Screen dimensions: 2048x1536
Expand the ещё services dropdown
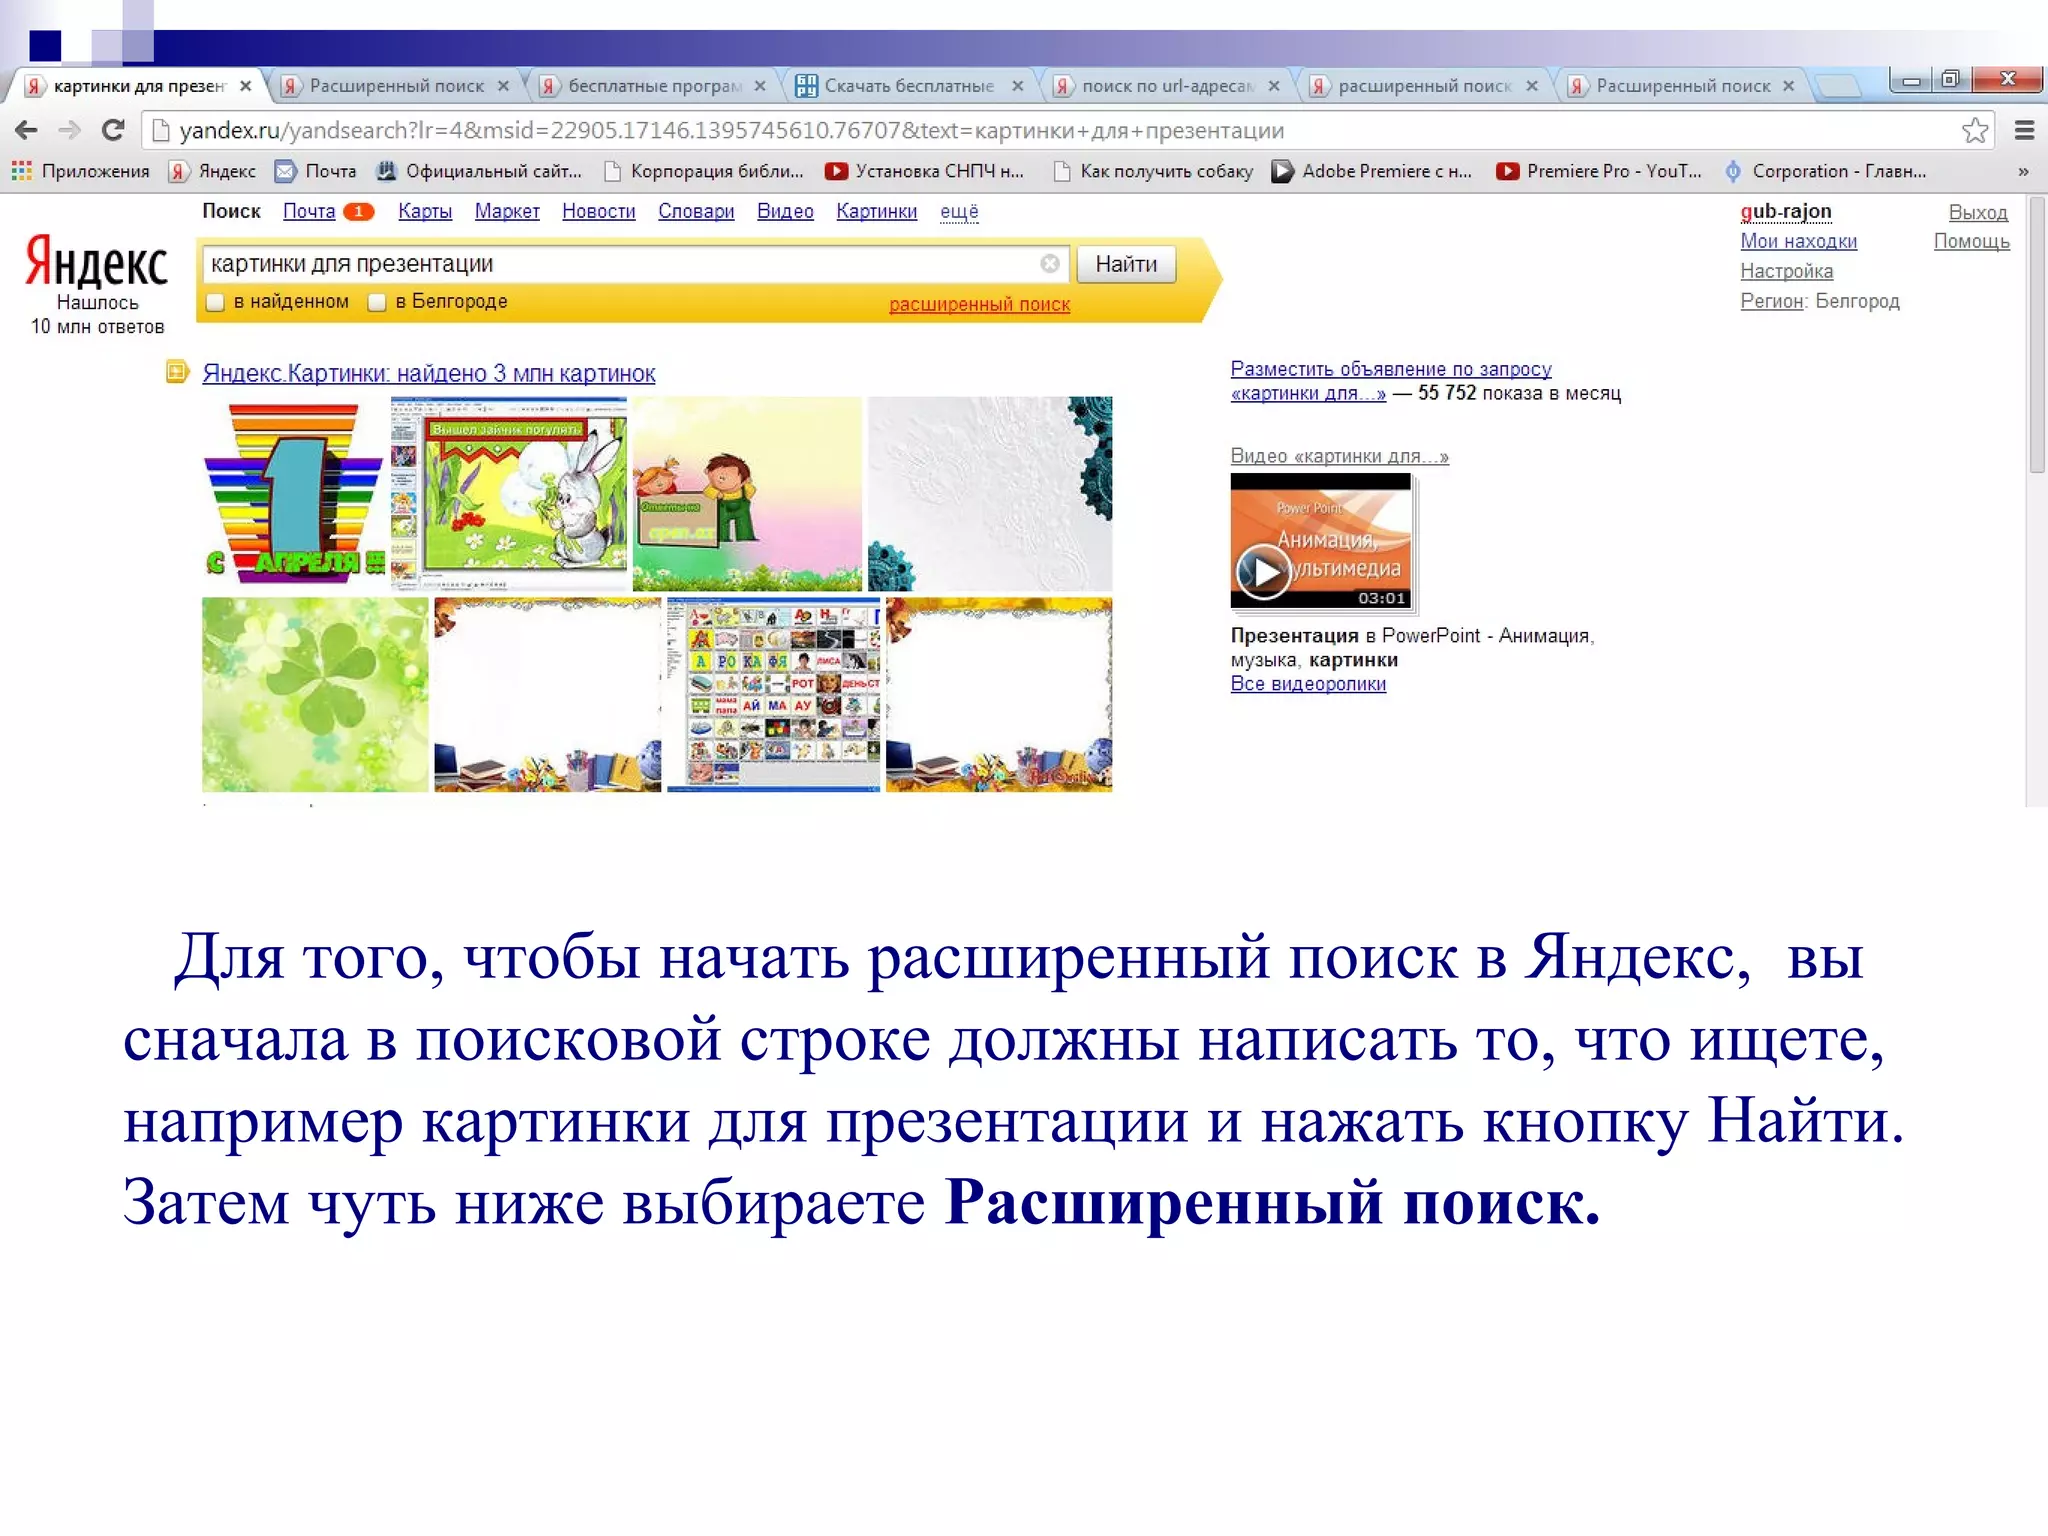(959, 211)
